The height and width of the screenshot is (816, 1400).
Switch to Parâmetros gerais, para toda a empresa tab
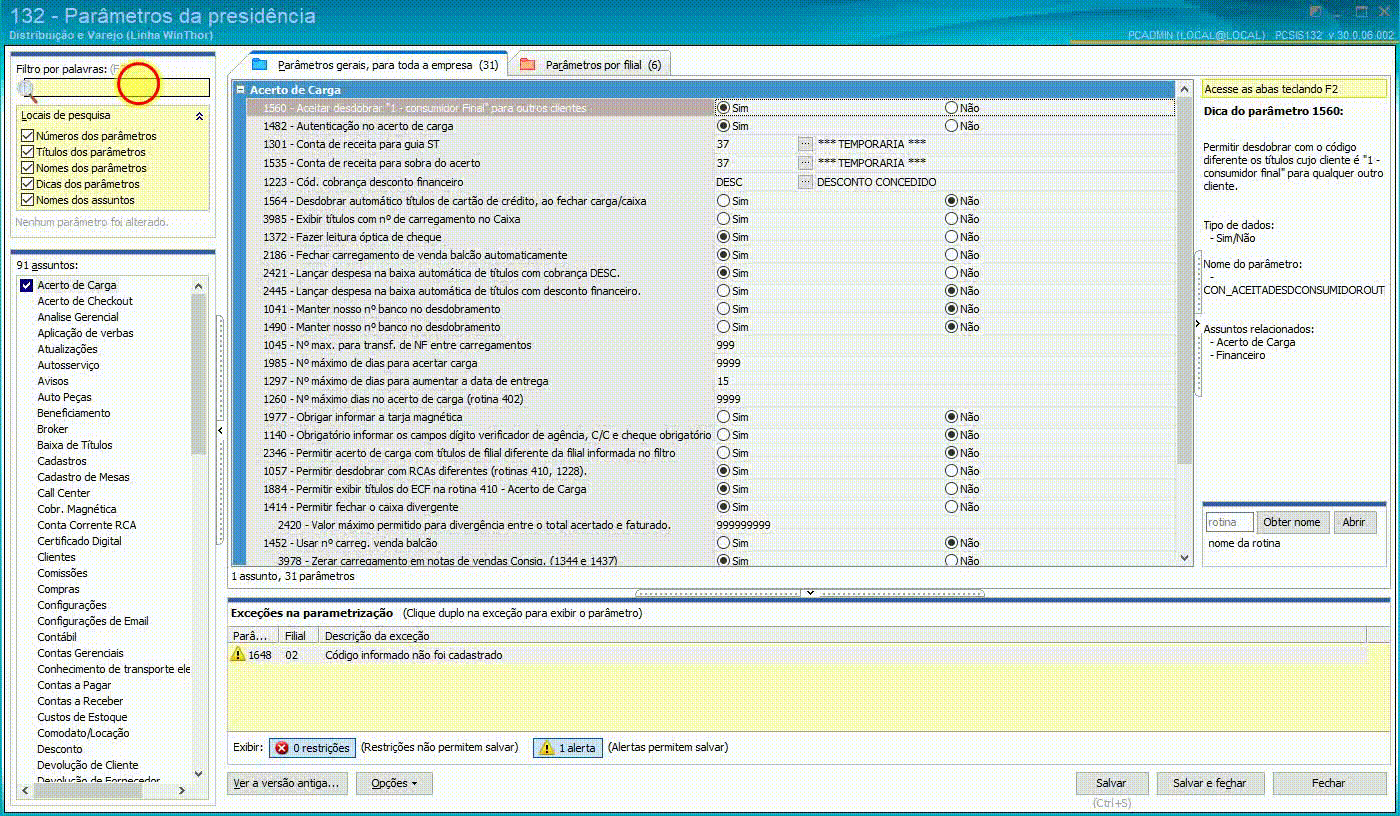[377, 64]
